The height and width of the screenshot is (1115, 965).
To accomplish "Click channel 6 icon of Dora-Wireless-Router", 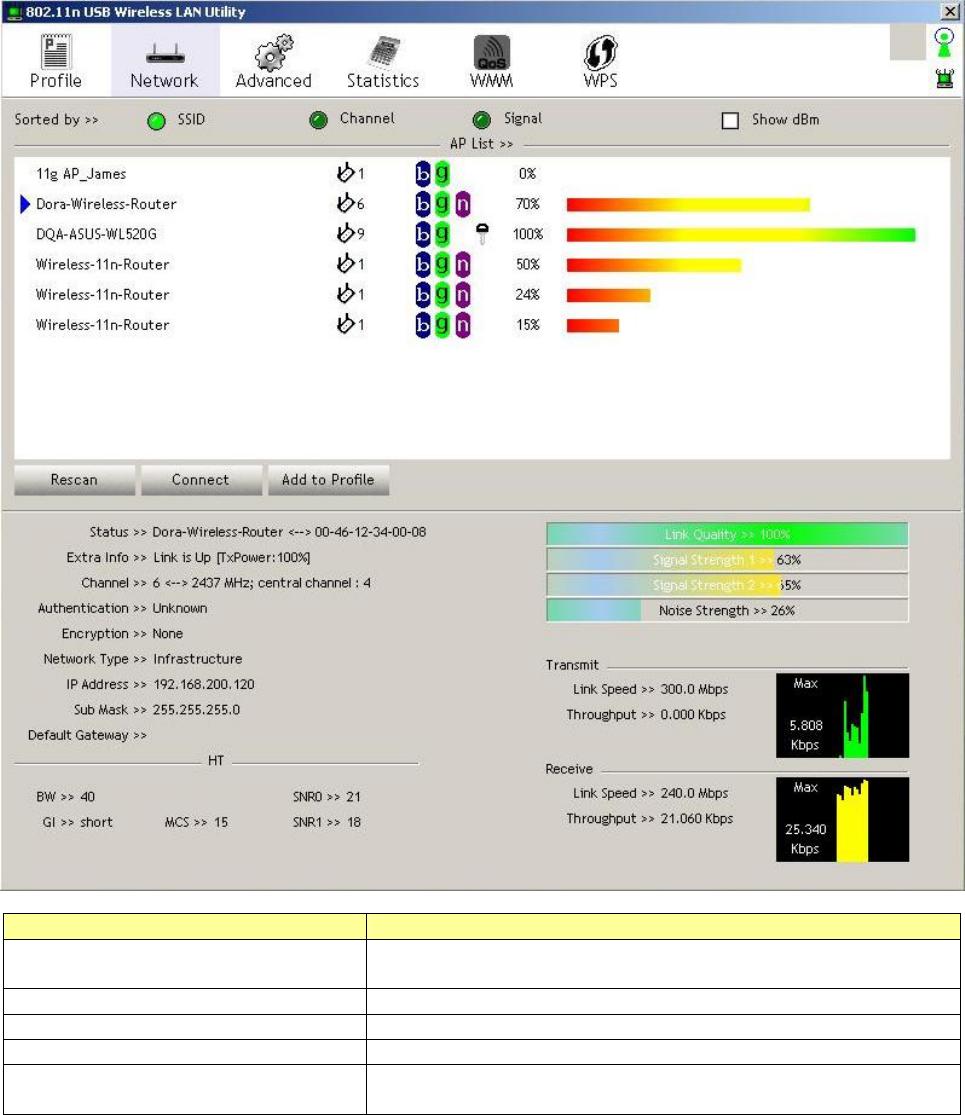I will (x=346, y=203).
